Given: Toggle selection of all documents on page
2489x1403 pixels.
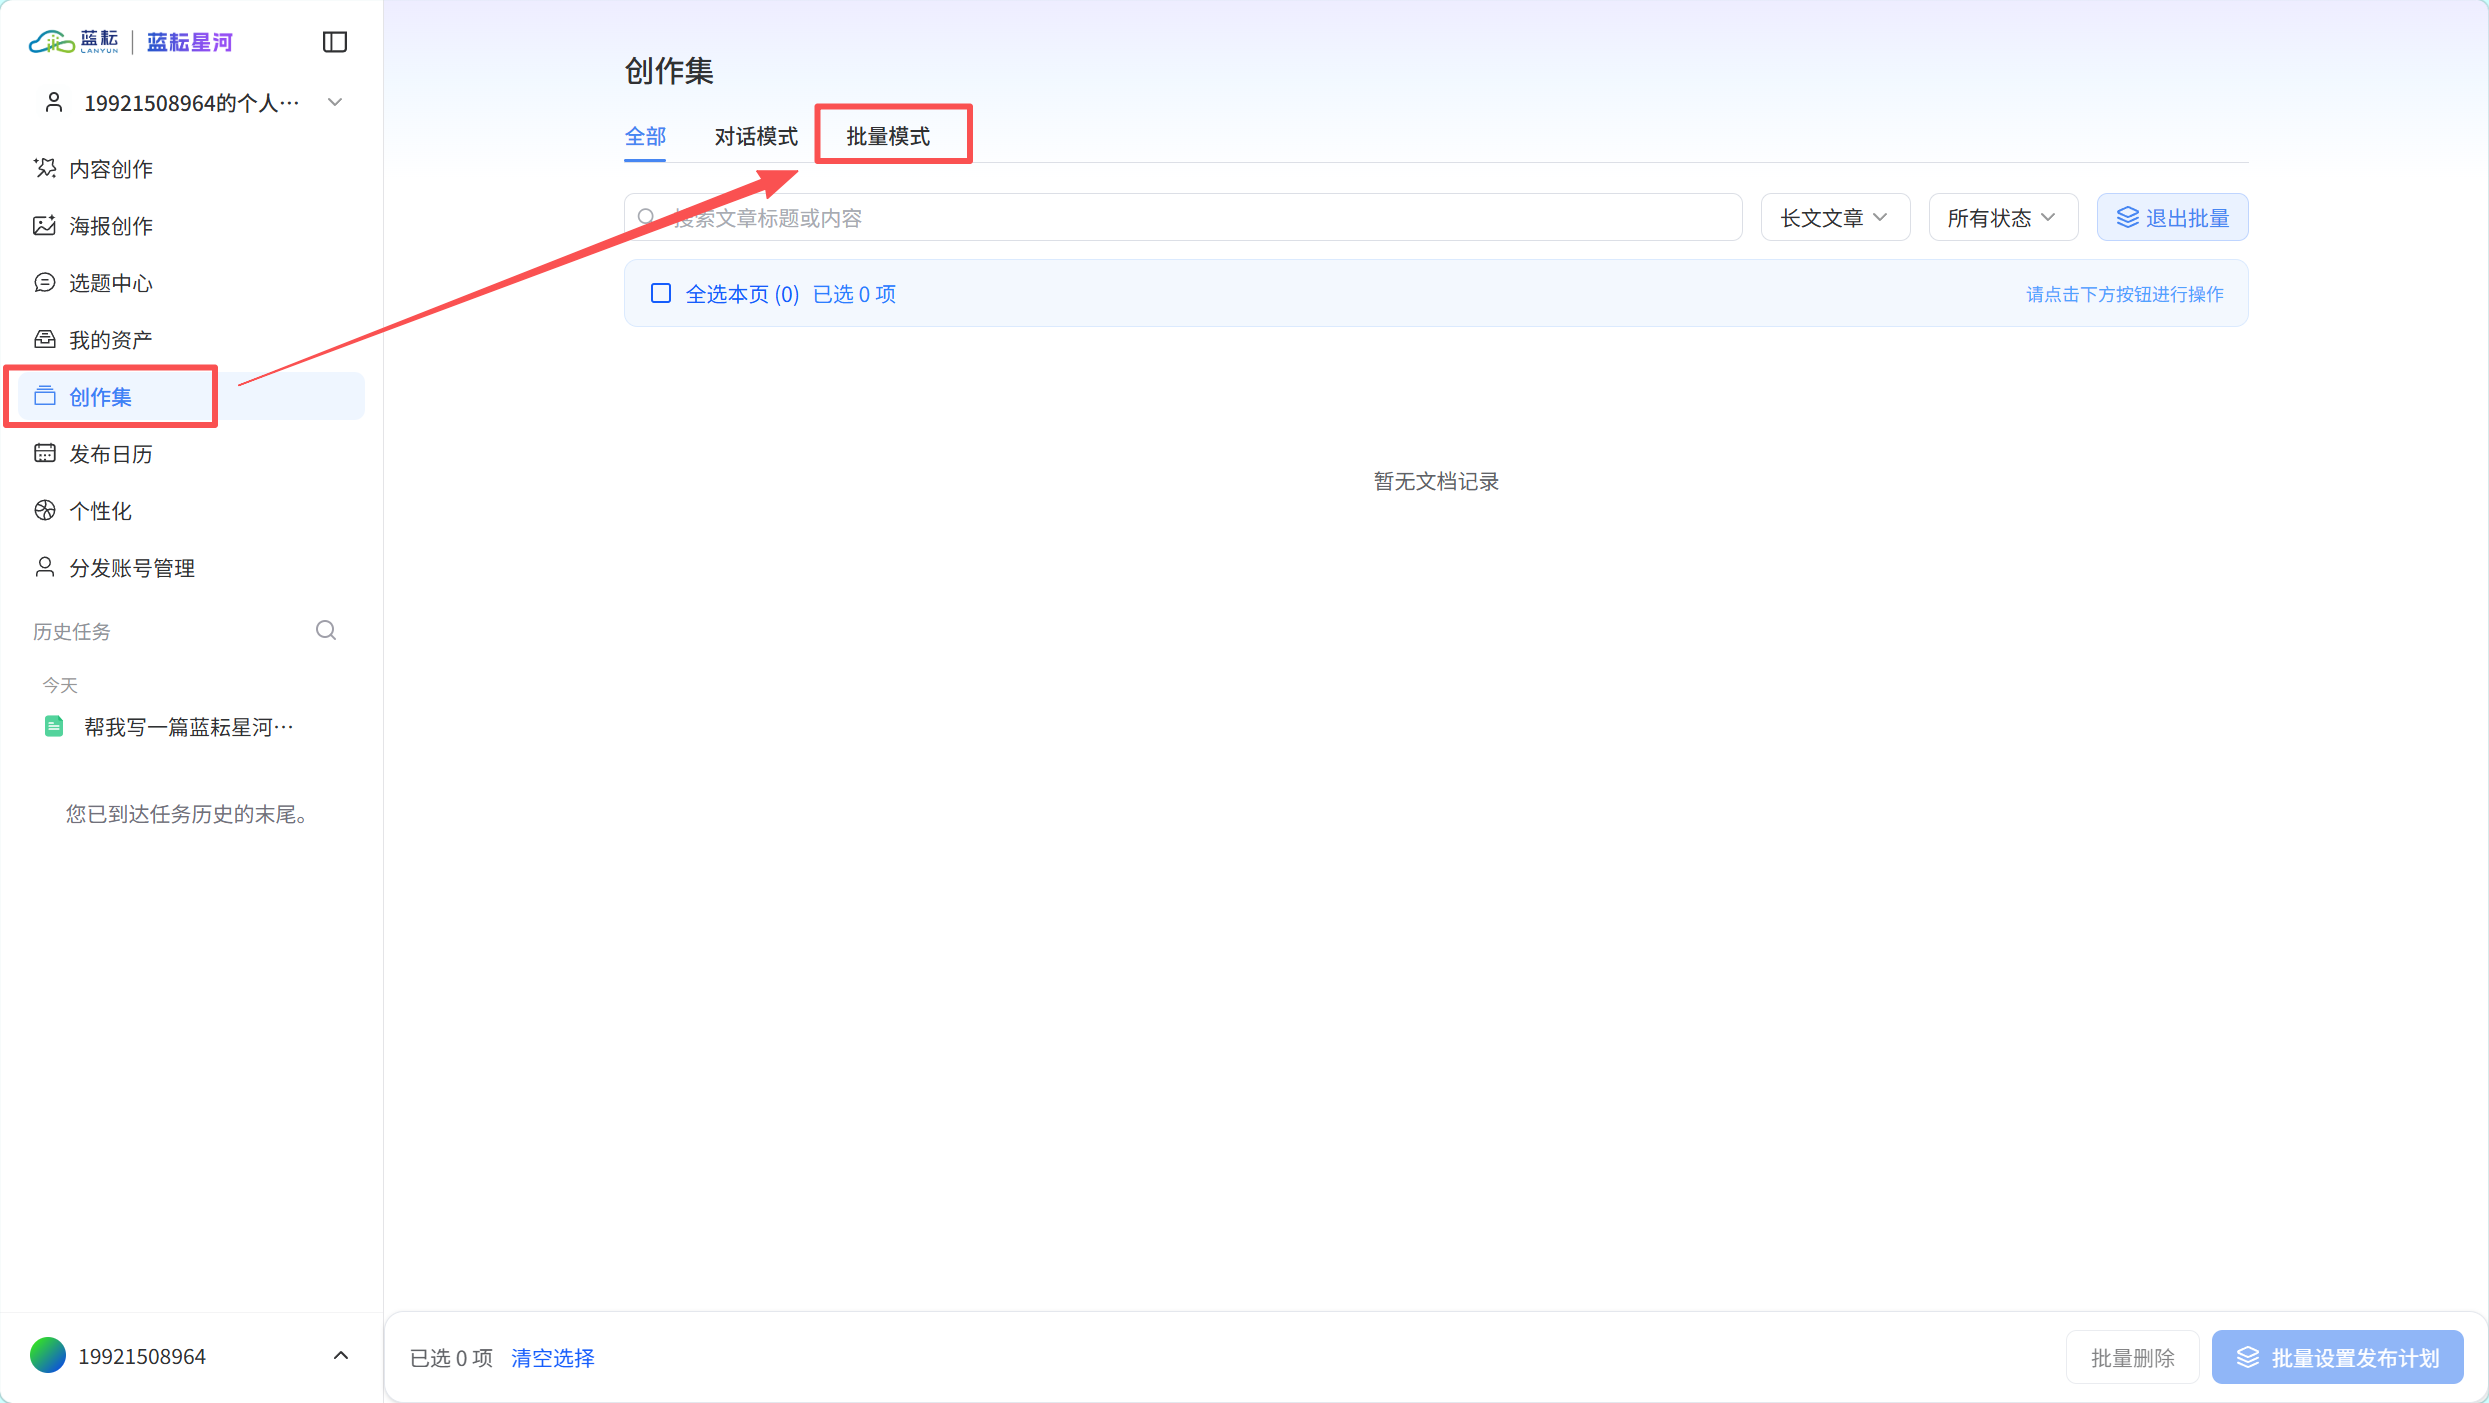Looking at the screenshot, I should 742,293.
